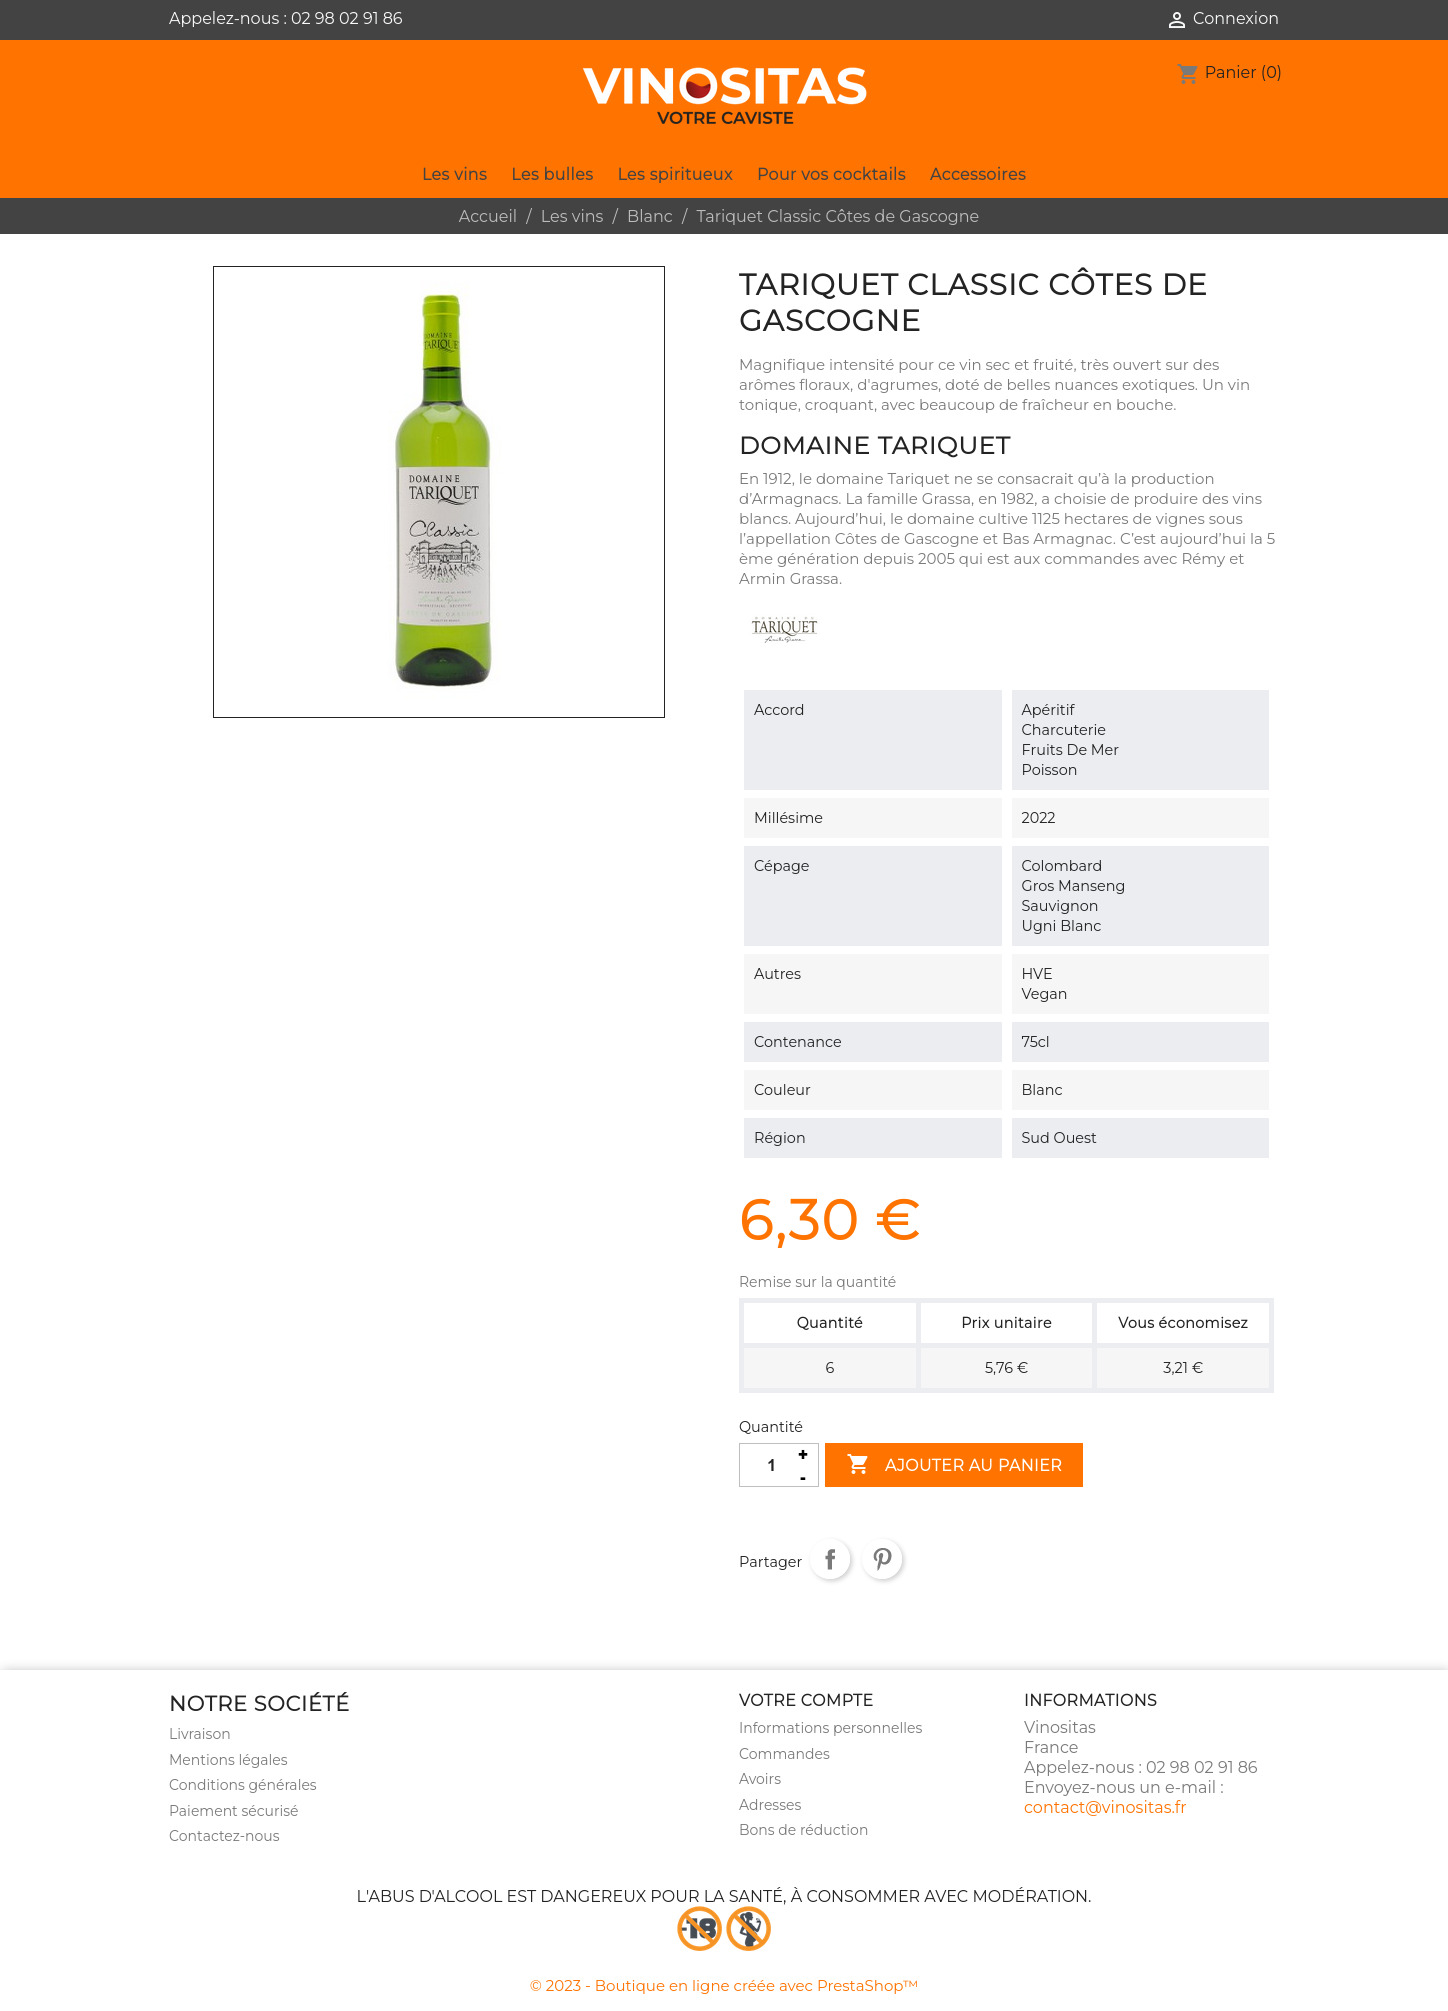1448x2011 pixels.
Task: Click the pregnant woman warning icon
Action: [748, 1928]
